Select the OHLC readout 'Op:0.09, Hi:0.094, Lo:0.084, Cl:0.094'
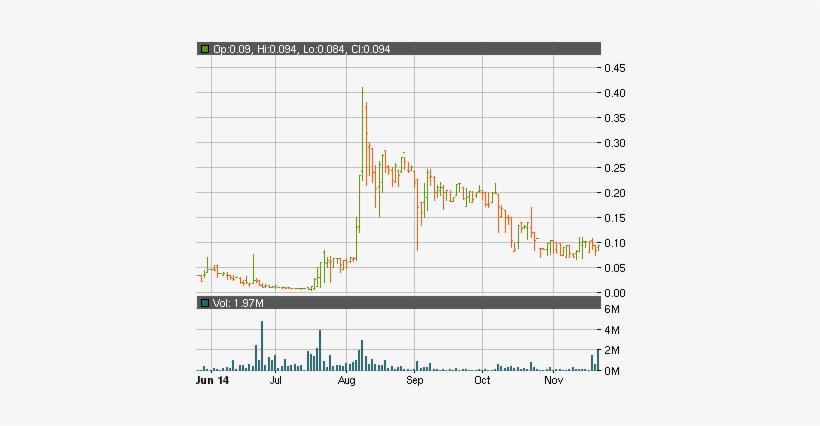Screen dimensions: 820x426 302,49
